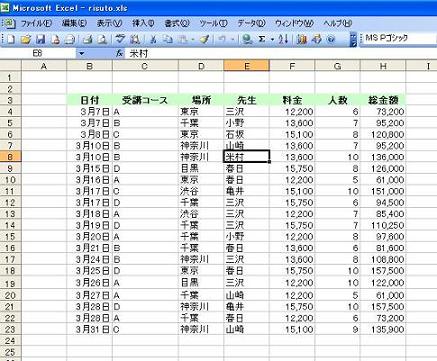Image resolution: width=437 pixels, height=361 pixels.
Task: Select column E header
Action: (247, 66)
